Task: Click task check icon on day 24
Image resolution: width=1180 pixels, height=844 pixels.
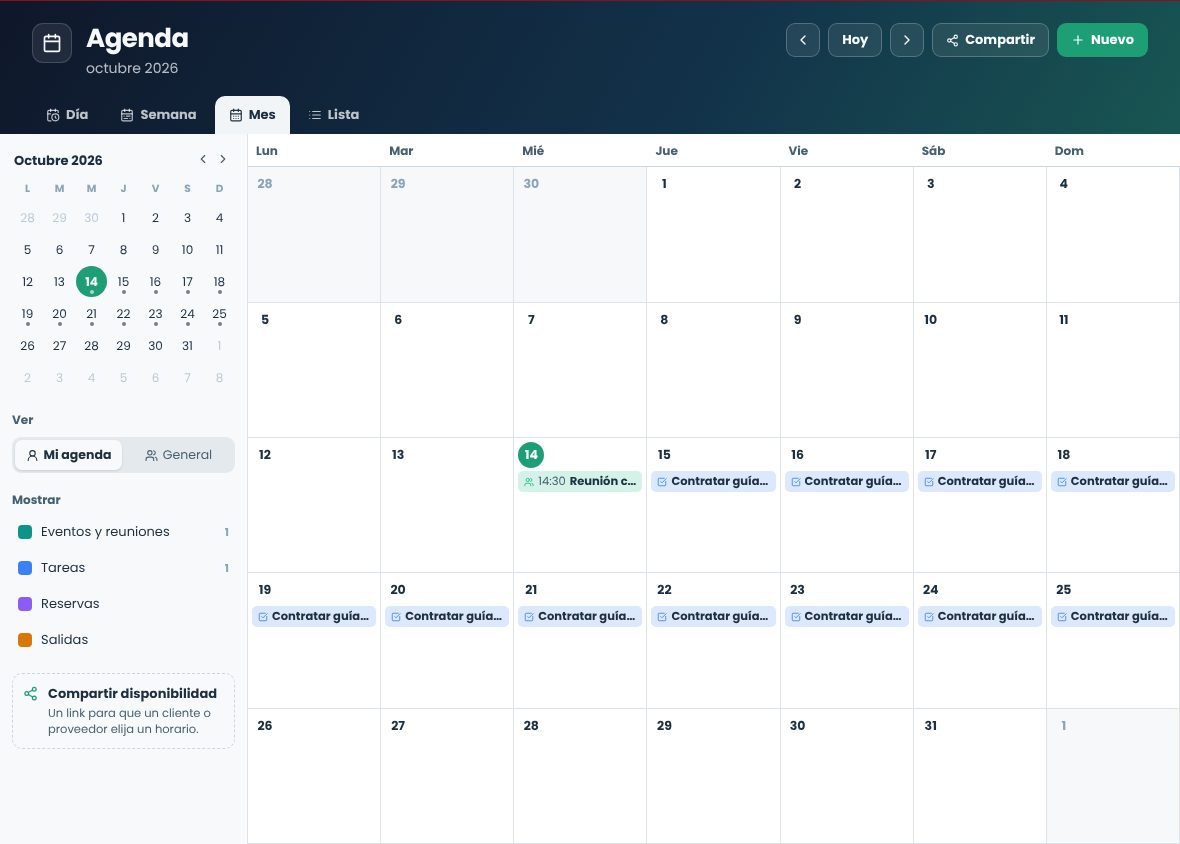Action: (x=929, y=617)
